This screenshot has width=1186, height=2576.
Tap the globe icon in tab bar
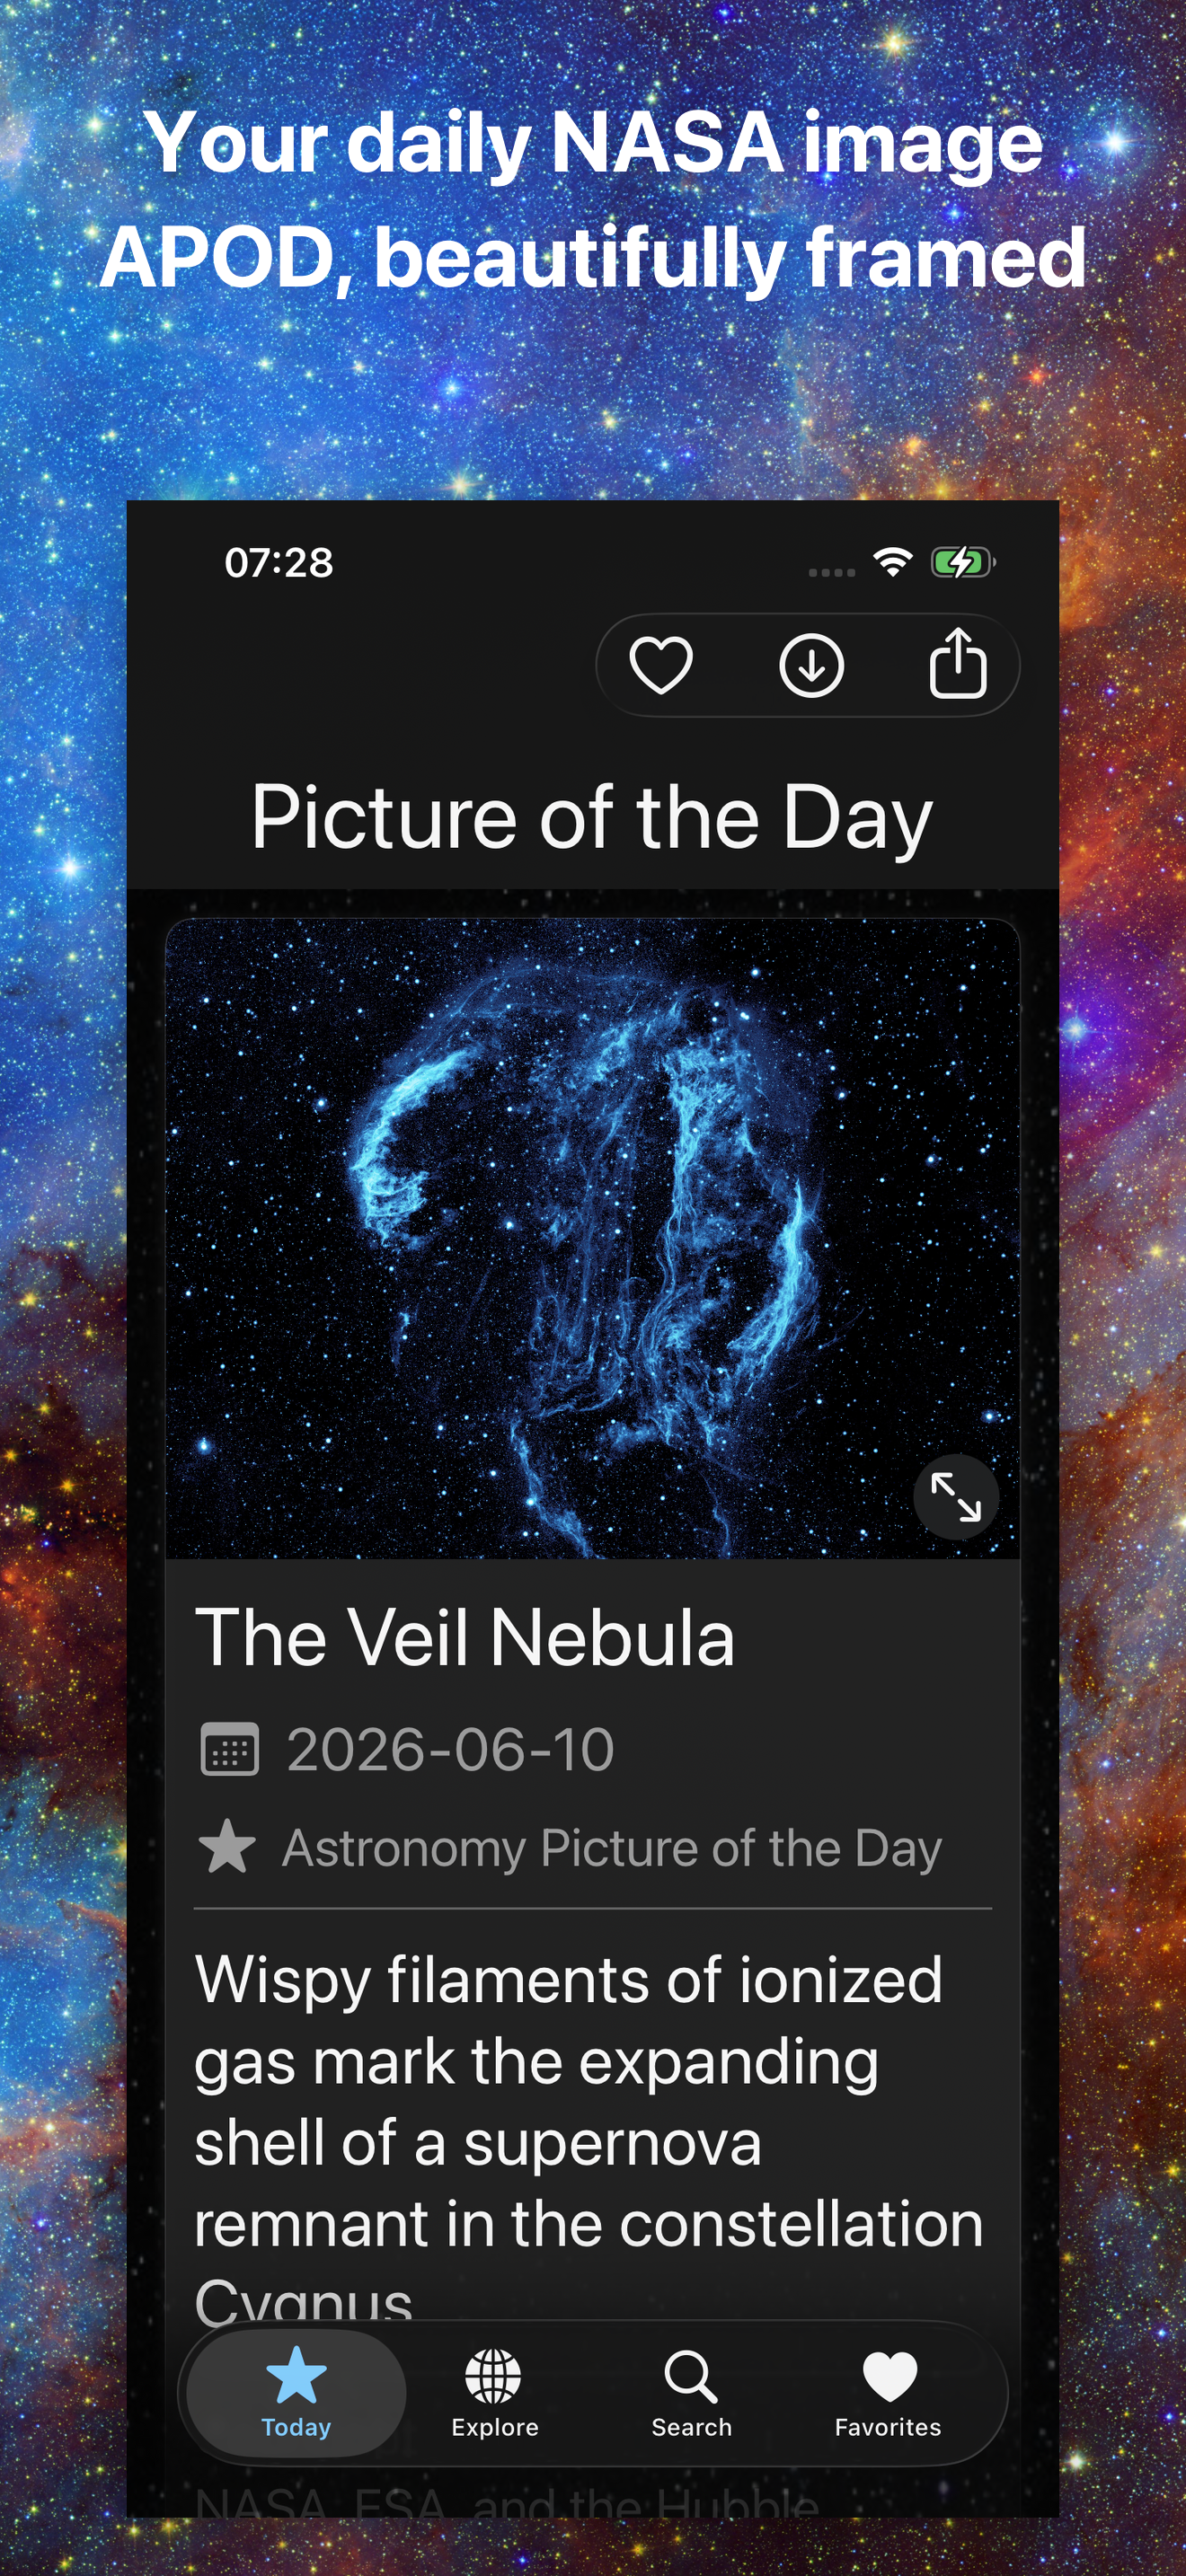[x=493, y=2376]
